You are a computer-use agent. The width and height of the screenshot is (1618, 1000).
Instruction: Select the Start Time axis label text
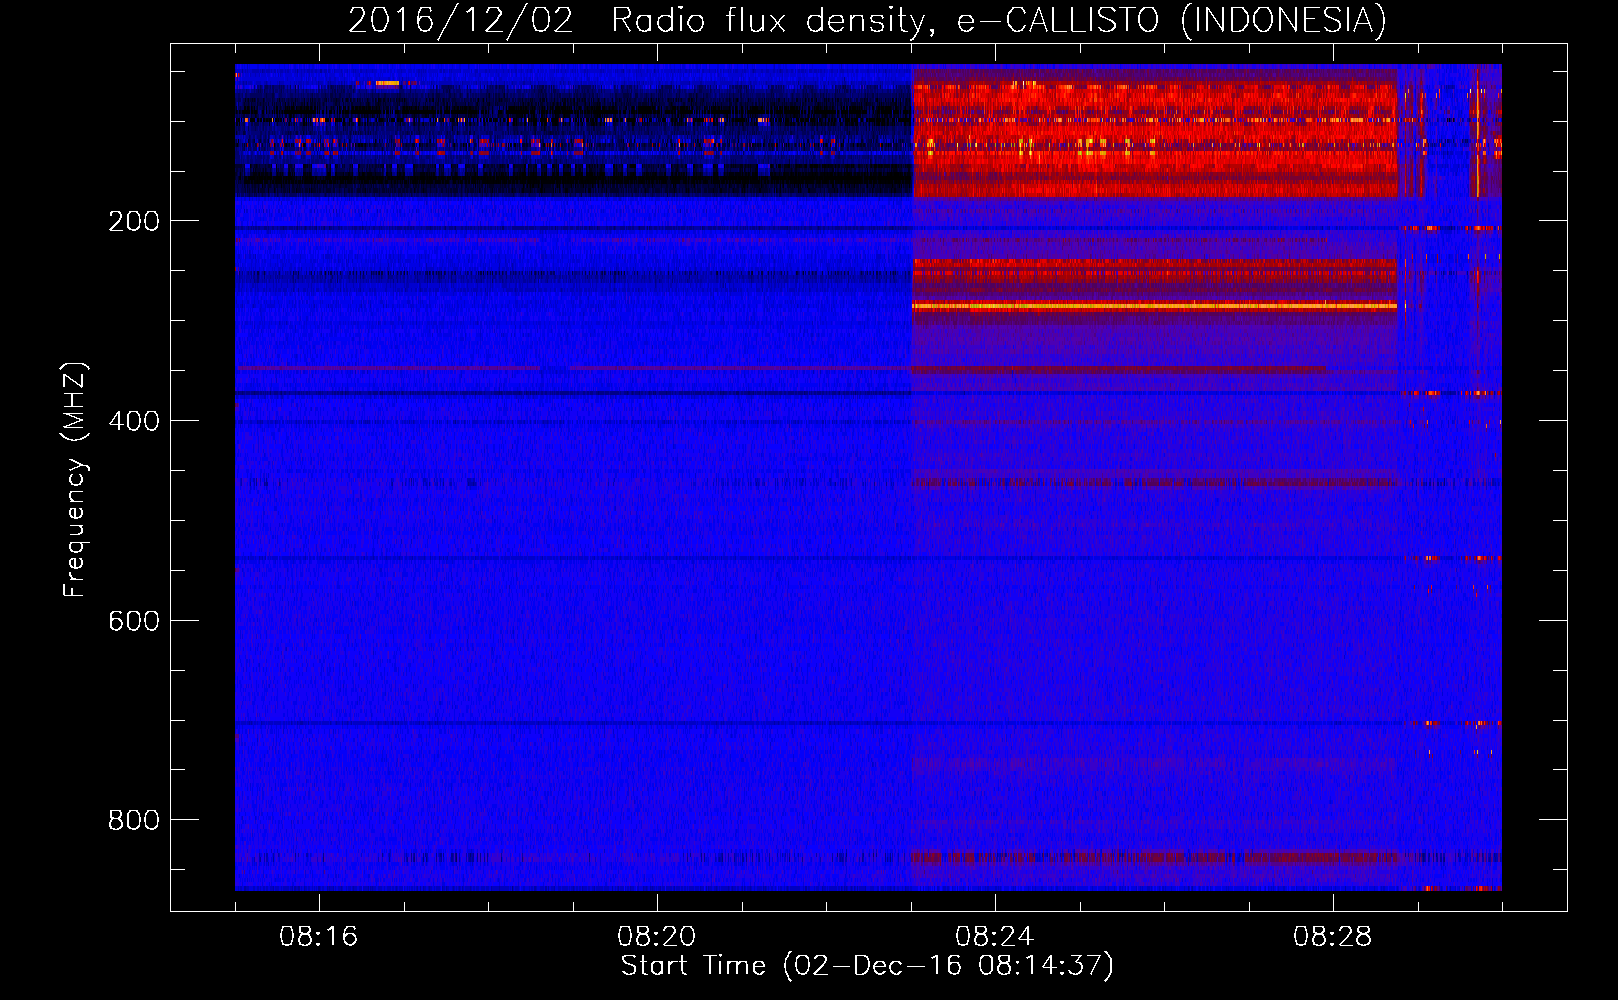pos(867,966)
